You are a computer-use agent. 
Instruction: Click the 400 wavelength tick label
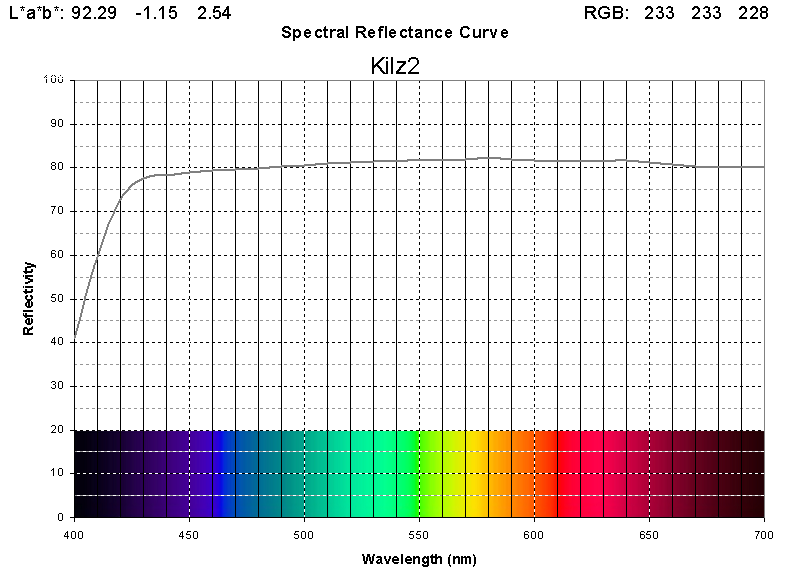coord(74,535)
